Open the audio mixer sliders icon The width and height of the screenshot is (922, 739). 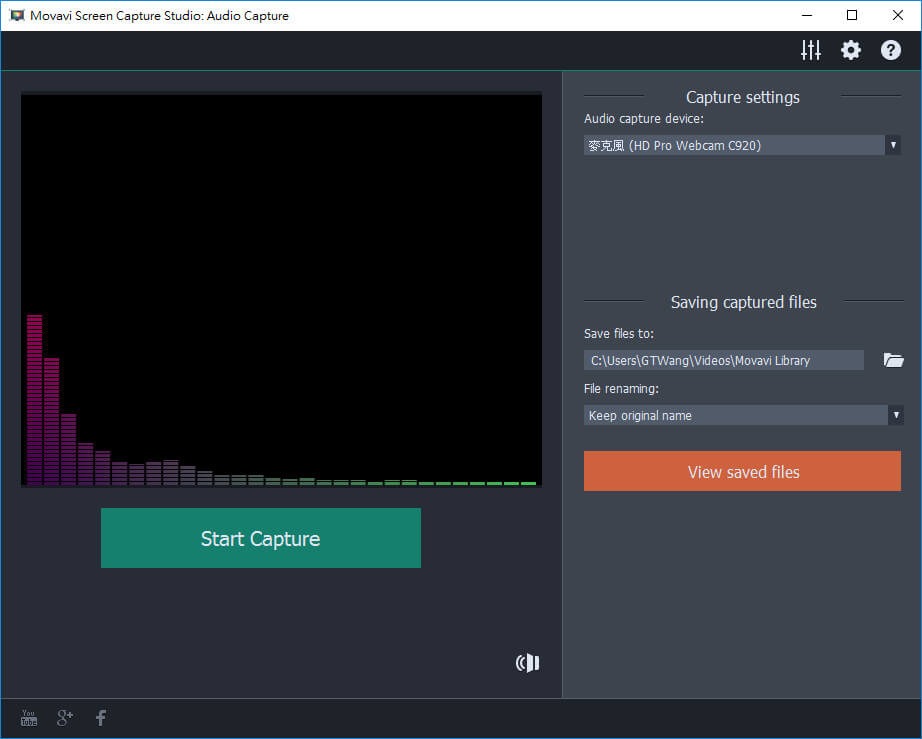pyautogui.click(x=811, y=50)
